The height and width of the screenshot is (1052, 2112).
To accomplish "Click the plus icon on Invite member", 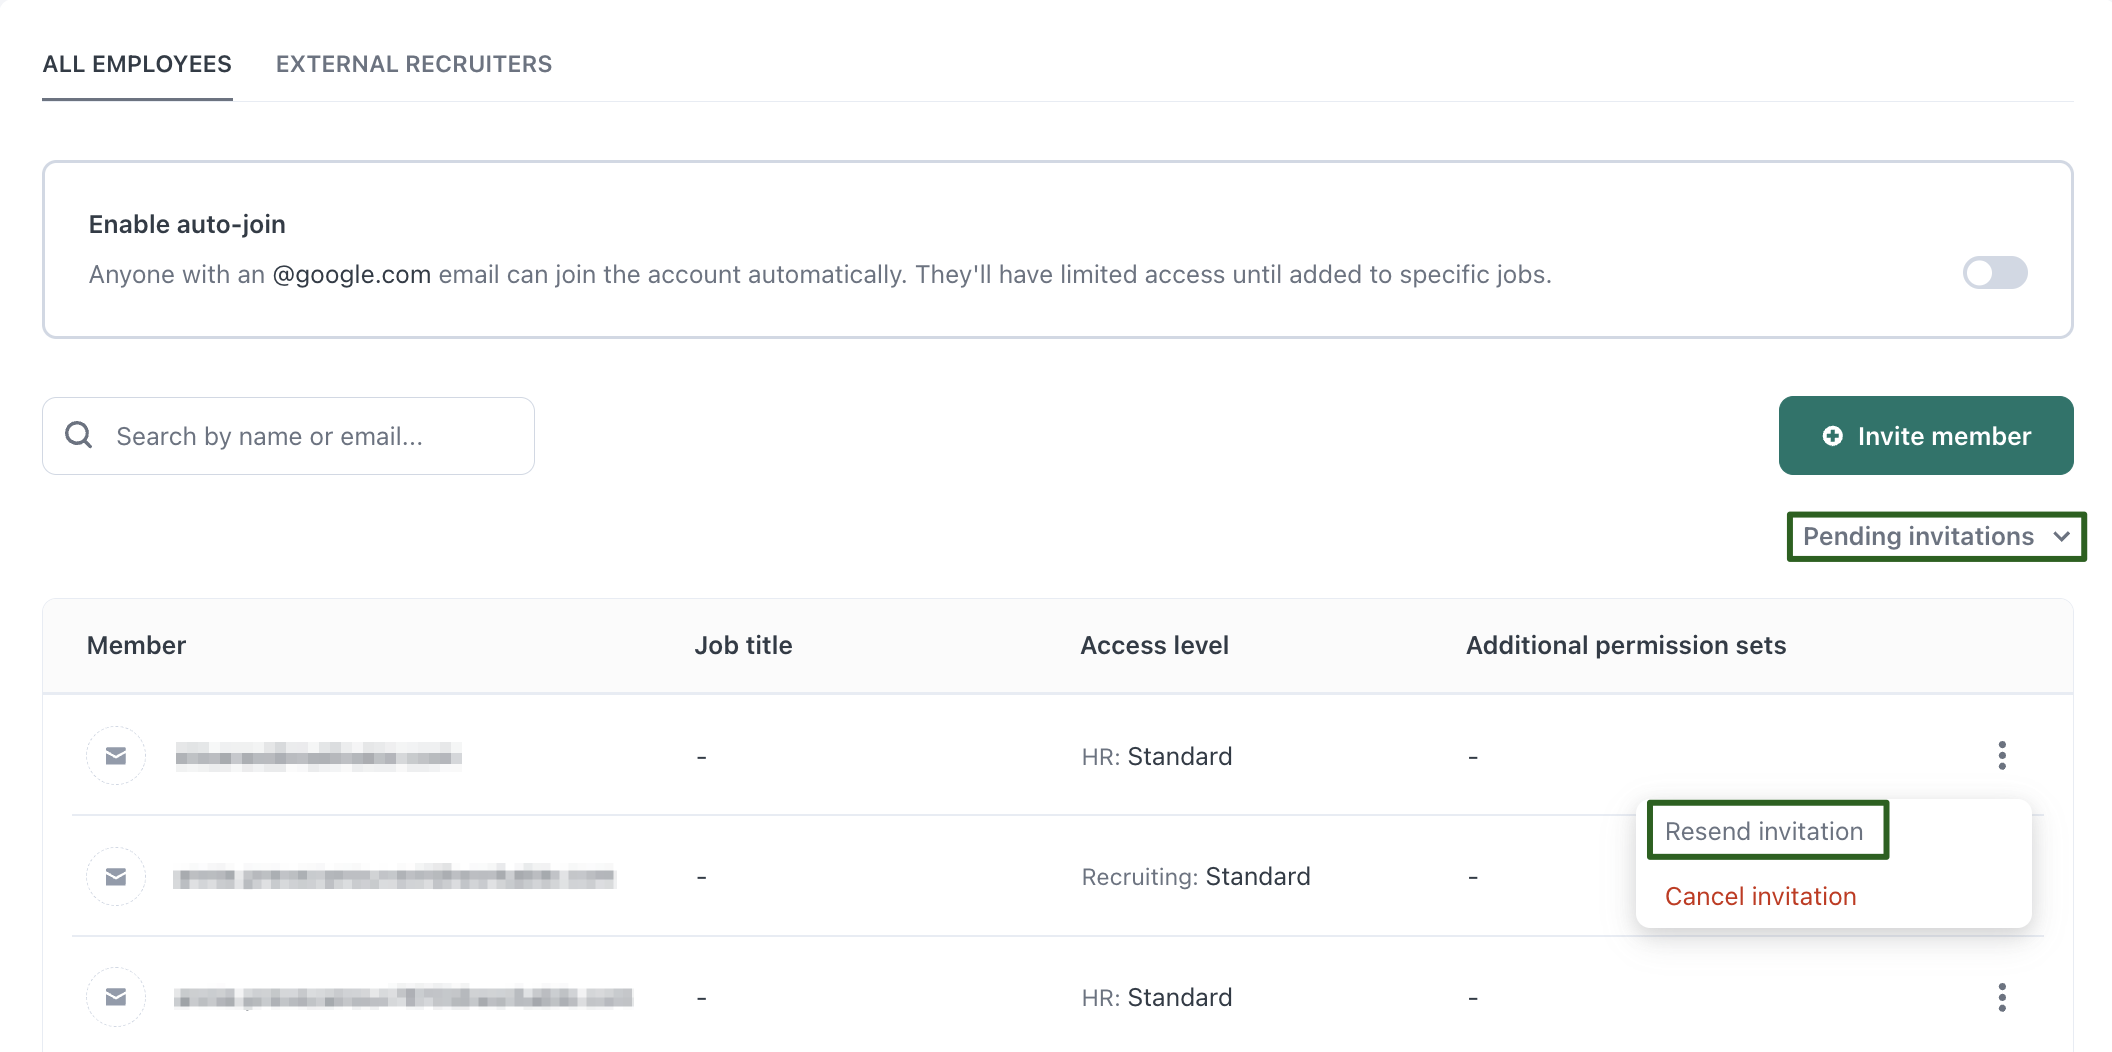I will tap(1832, 436).
